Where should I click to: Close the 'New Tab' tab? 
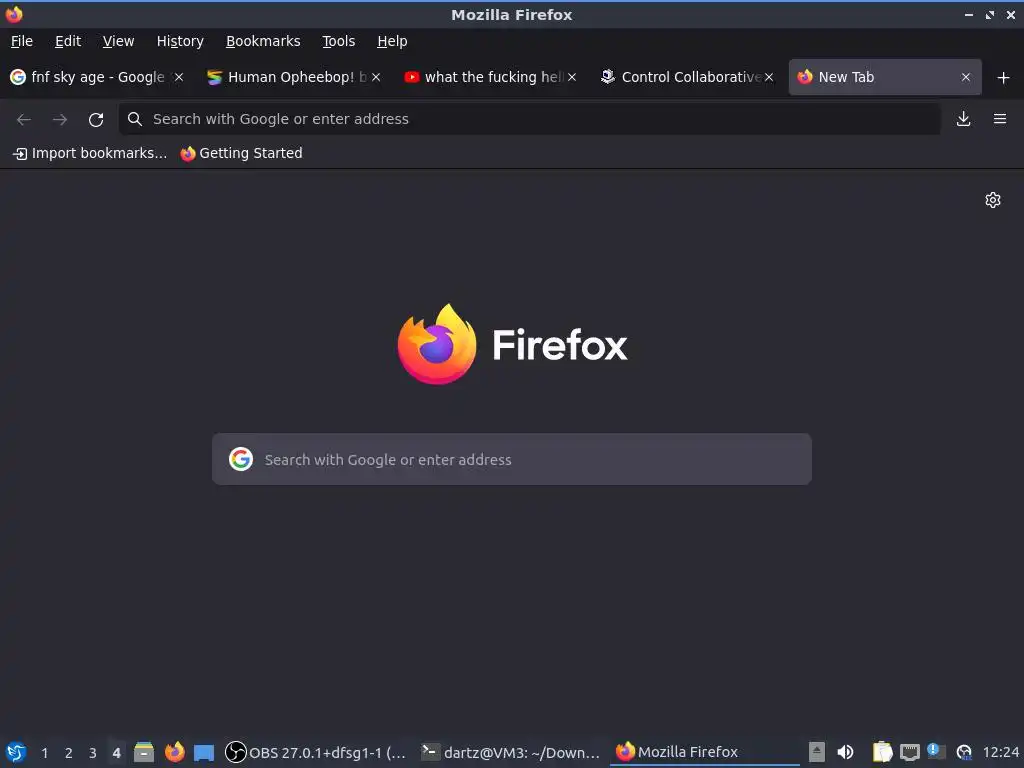[966, 77]
